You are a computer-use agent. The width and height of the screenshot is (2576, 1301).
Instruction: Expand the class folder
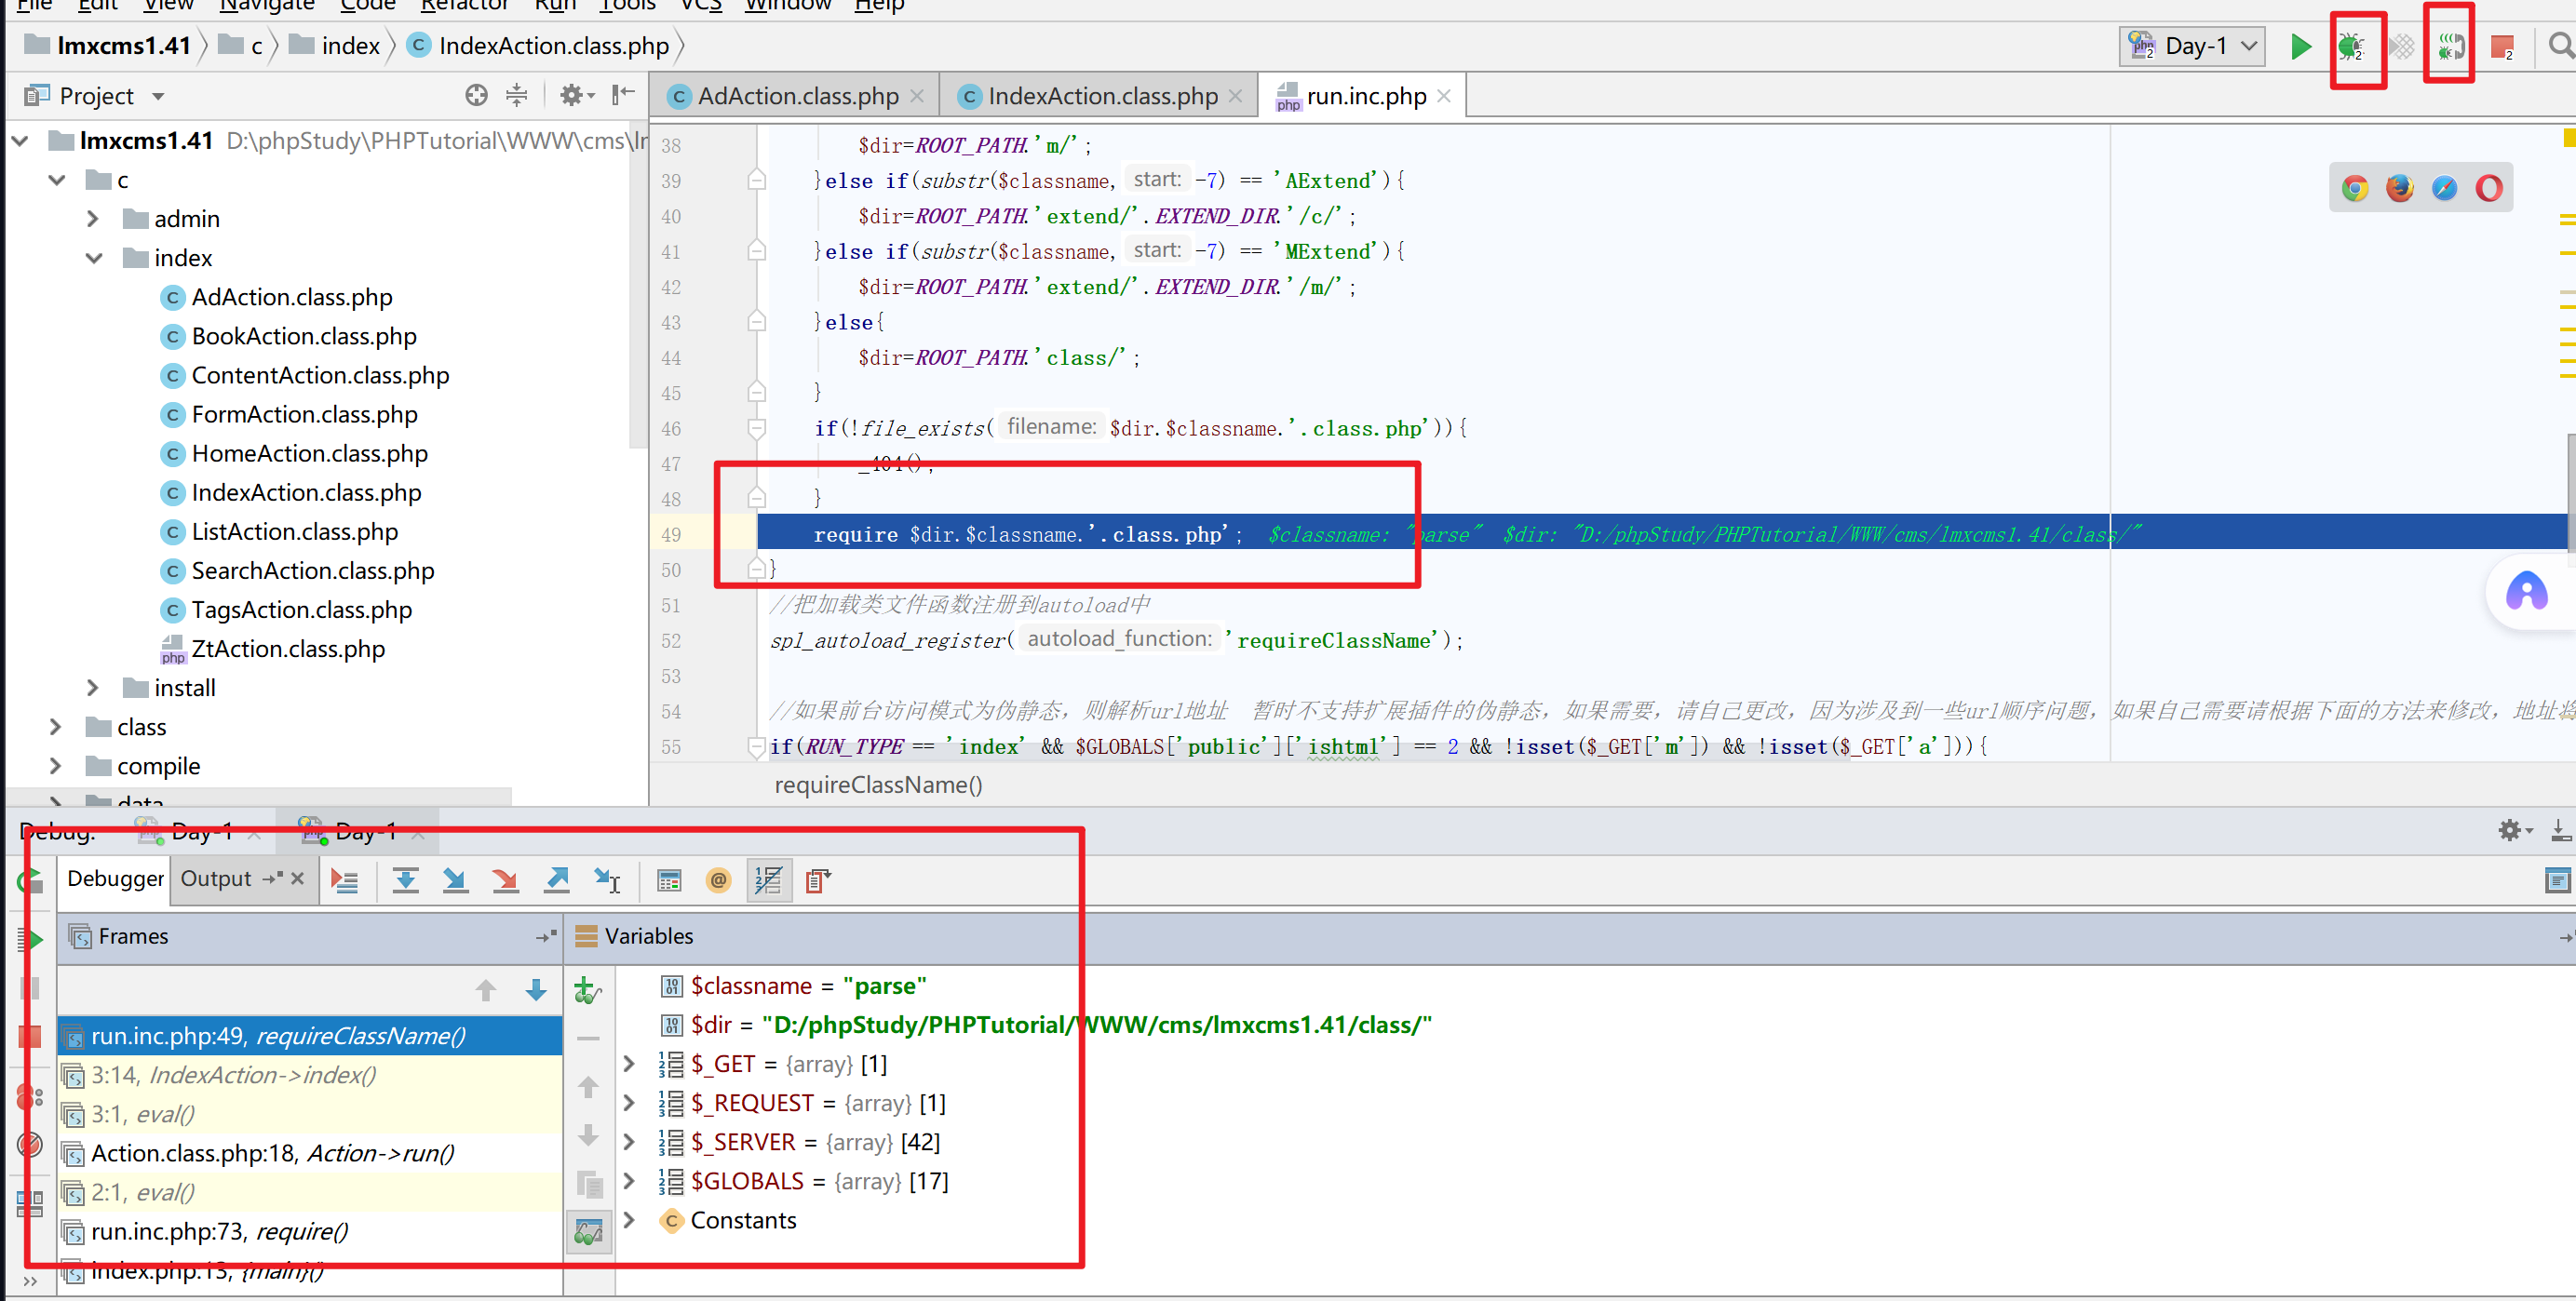56,727
